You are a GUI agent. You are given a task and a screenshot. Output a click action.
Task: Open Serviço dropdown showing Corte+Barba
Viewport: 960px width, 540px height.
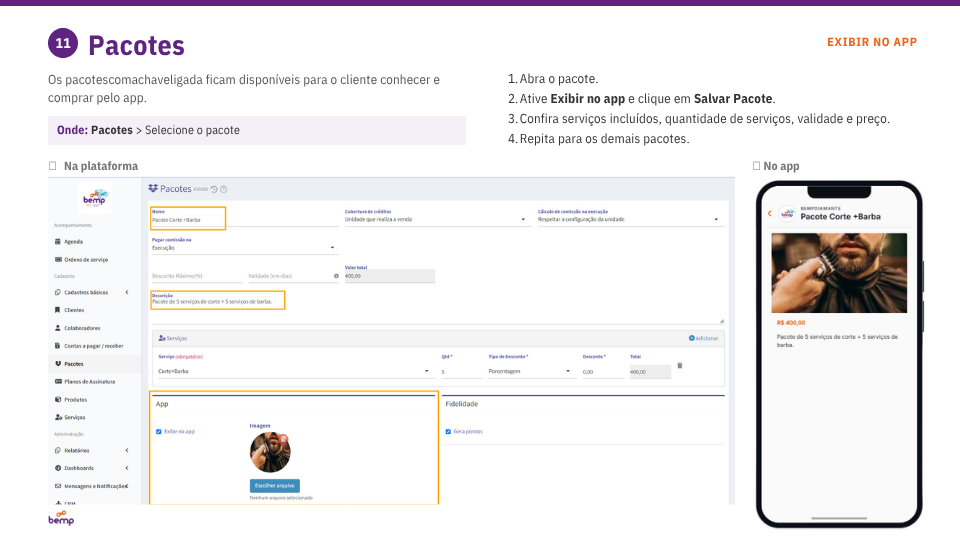tap(294, 371)
